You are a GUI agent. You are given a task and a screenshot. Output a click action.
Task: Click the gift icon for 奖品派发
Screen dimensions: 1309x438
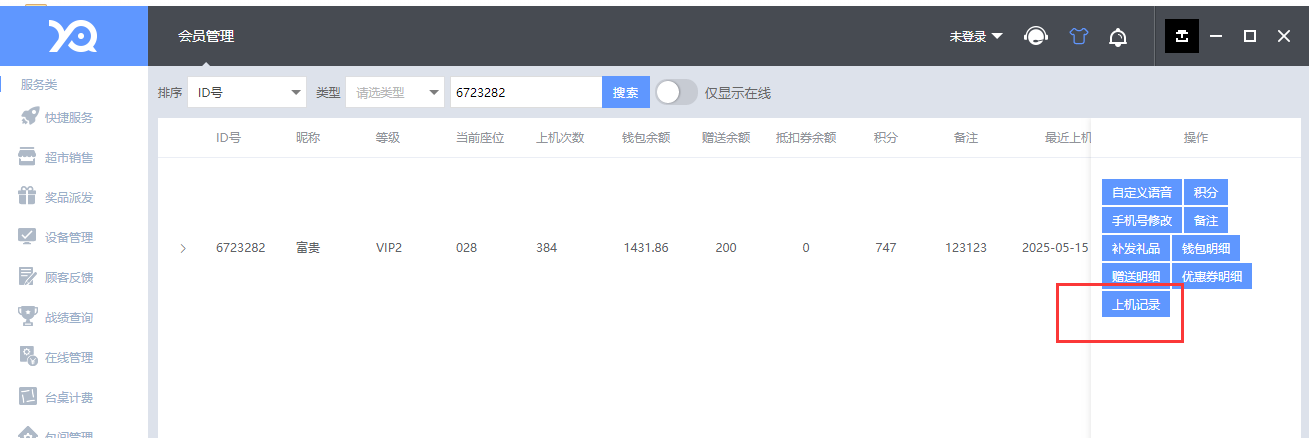[x=28, y=197]
